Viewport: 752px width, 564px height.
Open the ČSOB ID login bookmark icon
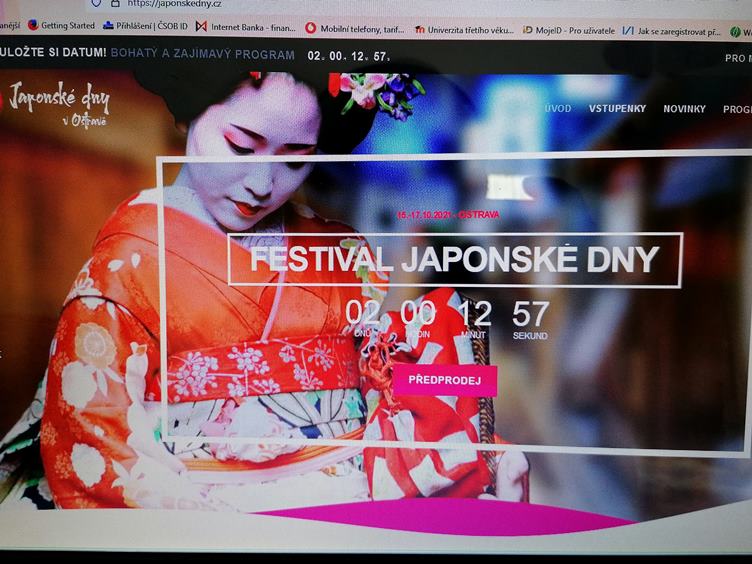click(108, 25)
